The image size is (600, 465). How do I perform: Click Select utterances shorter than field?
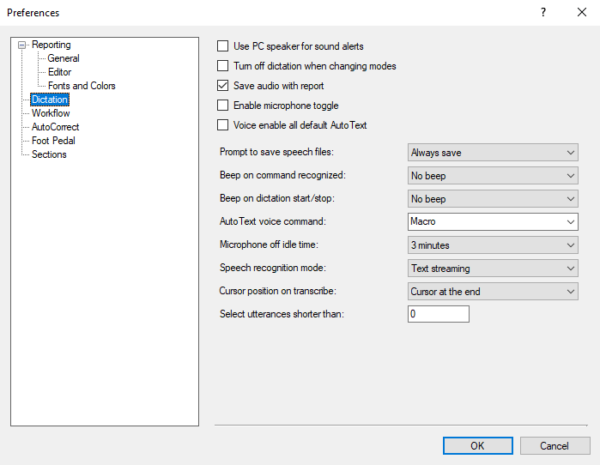point(438,314)
